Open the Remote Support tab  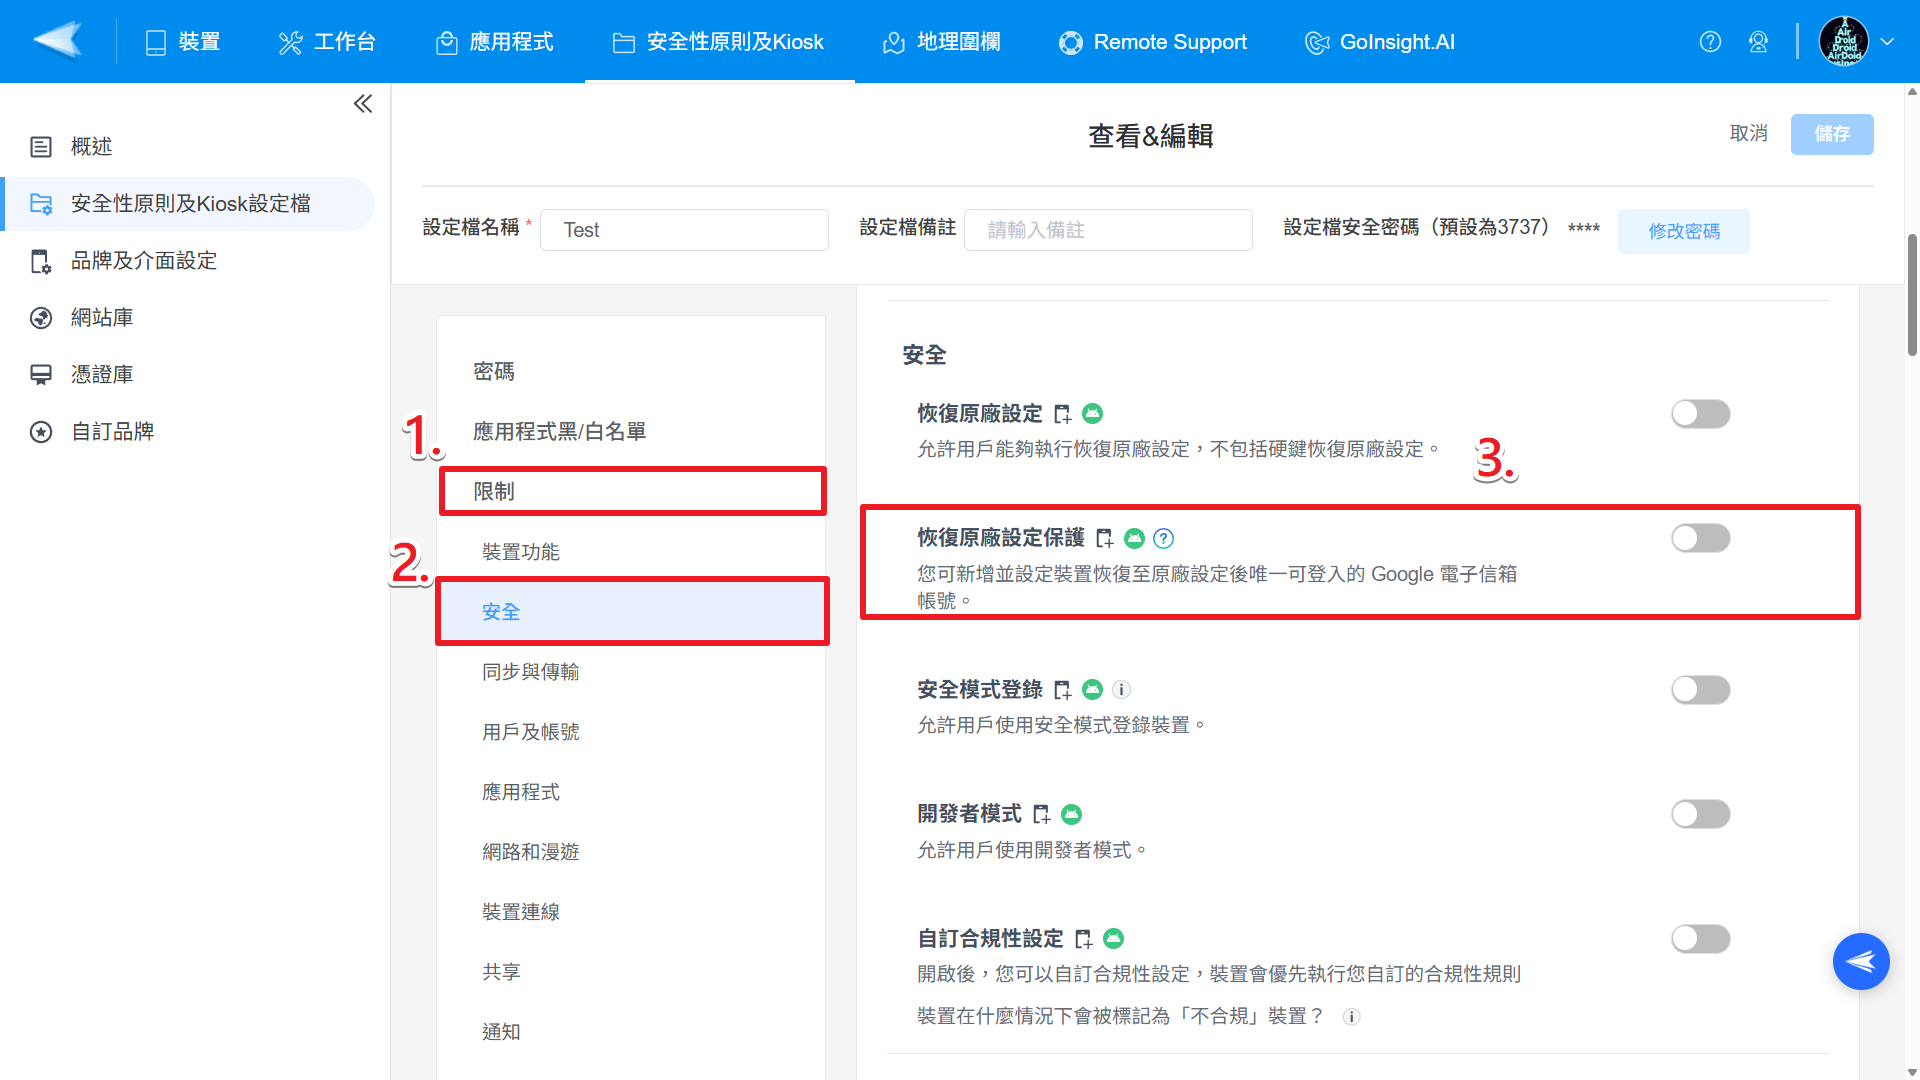click(1153, 42)
